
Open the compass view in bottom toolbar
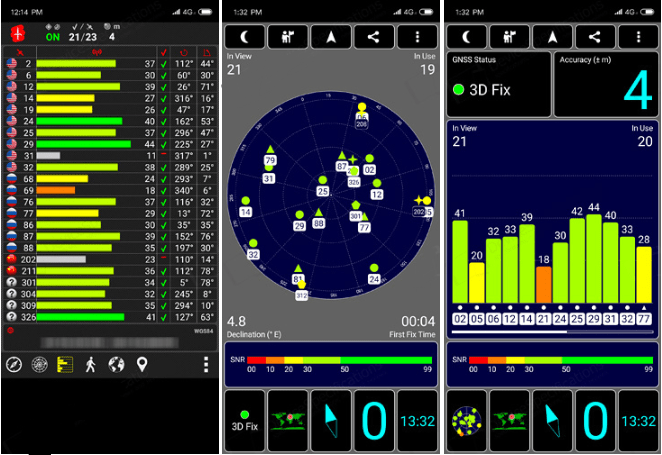(x=14, y=365)
